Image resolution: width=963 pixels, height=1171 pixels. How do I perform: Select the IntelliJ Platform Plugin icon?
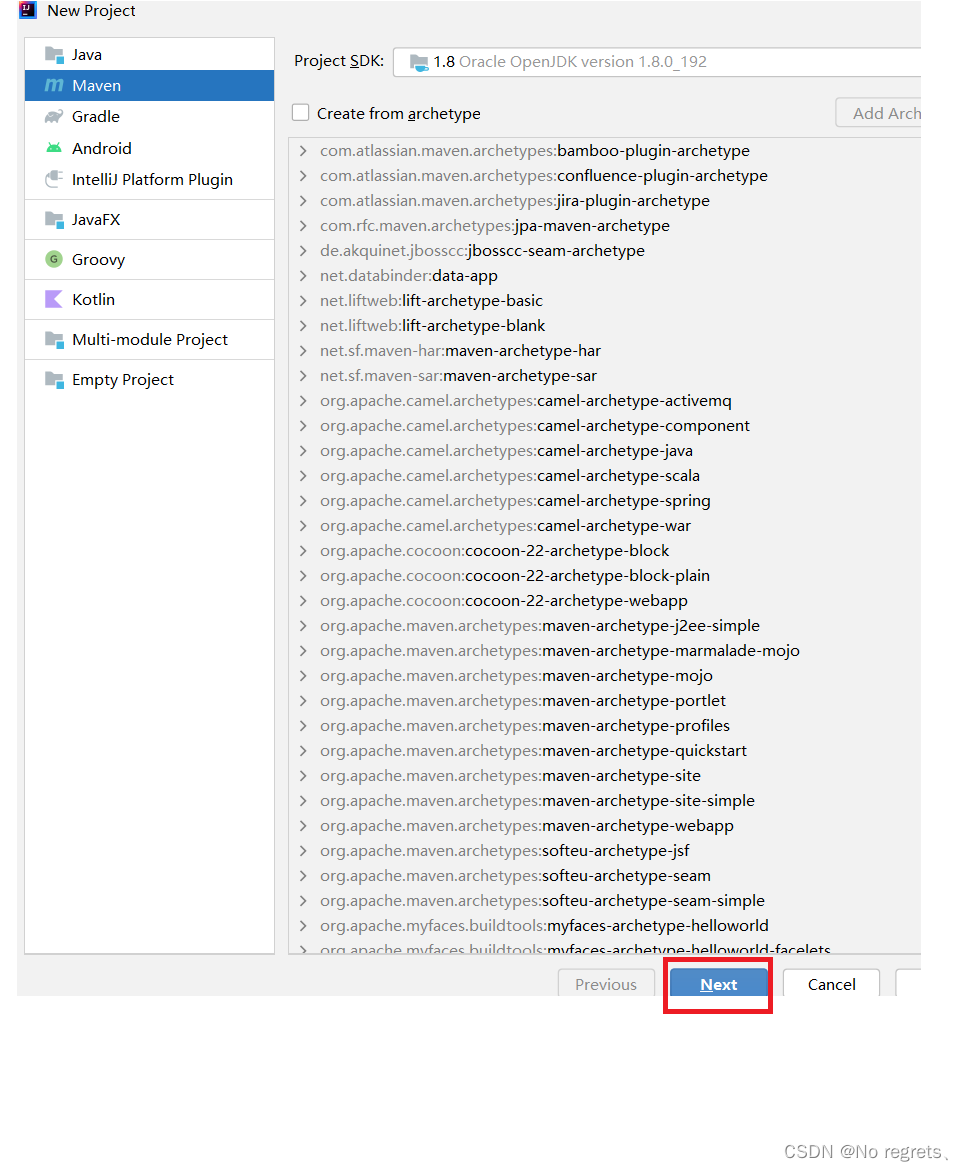pyautogui.click(x=54, y=180)
